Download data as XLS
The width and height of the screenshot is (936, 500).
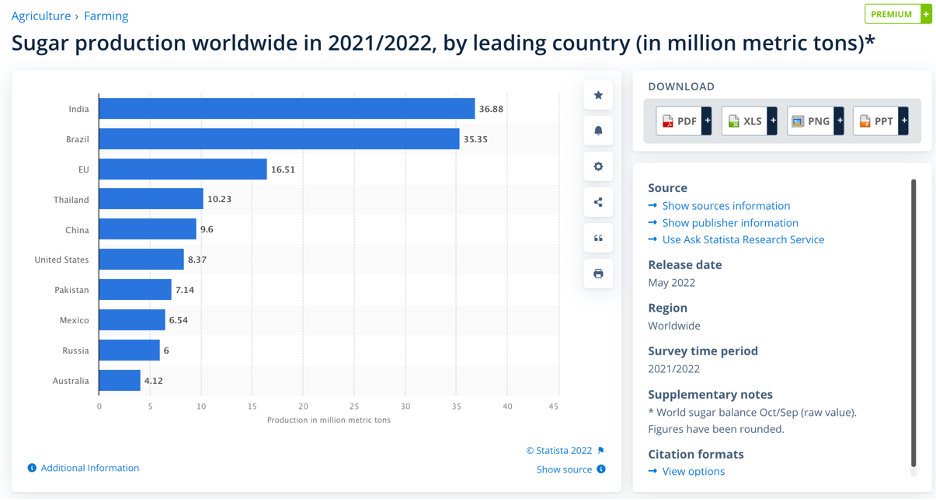coord(749,121)
